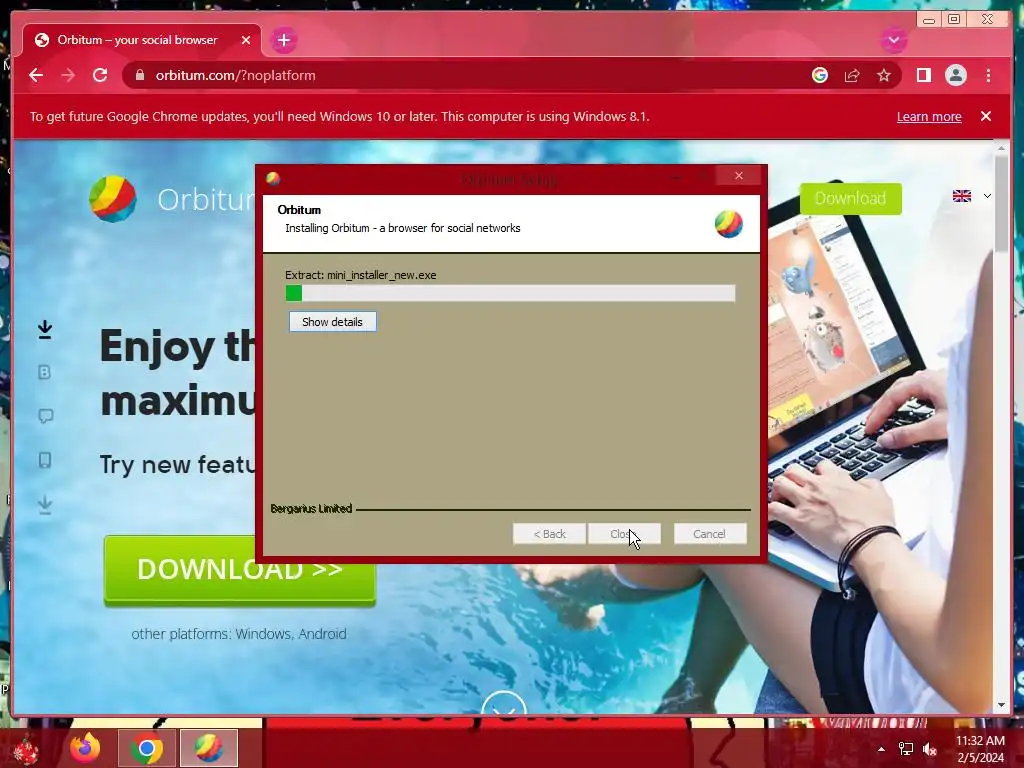Click the lower sidebar download icon
This screenshot has width=1024, height=768.
45,505
